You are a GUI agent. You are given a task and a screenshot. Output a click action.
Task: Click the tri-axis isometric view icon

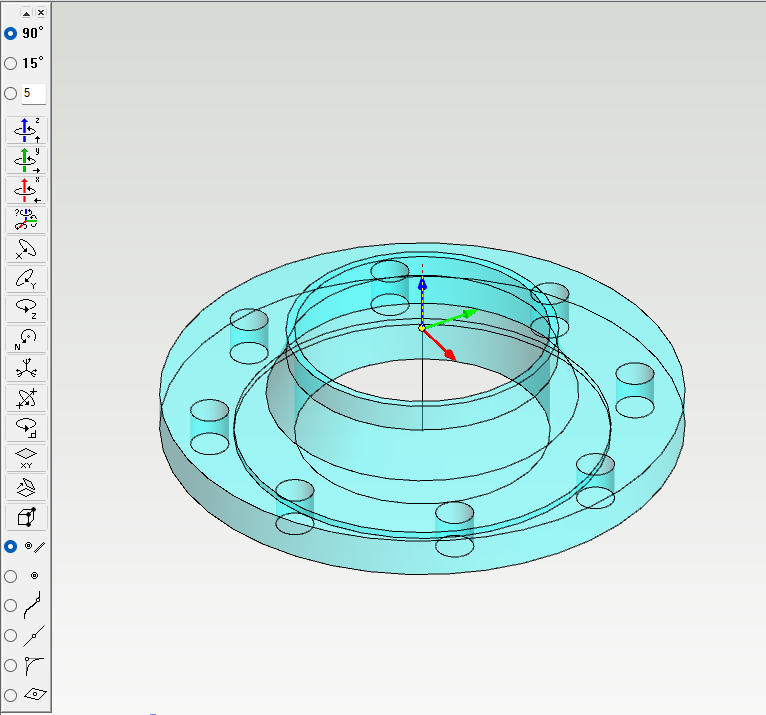click(x=26, y=368)
